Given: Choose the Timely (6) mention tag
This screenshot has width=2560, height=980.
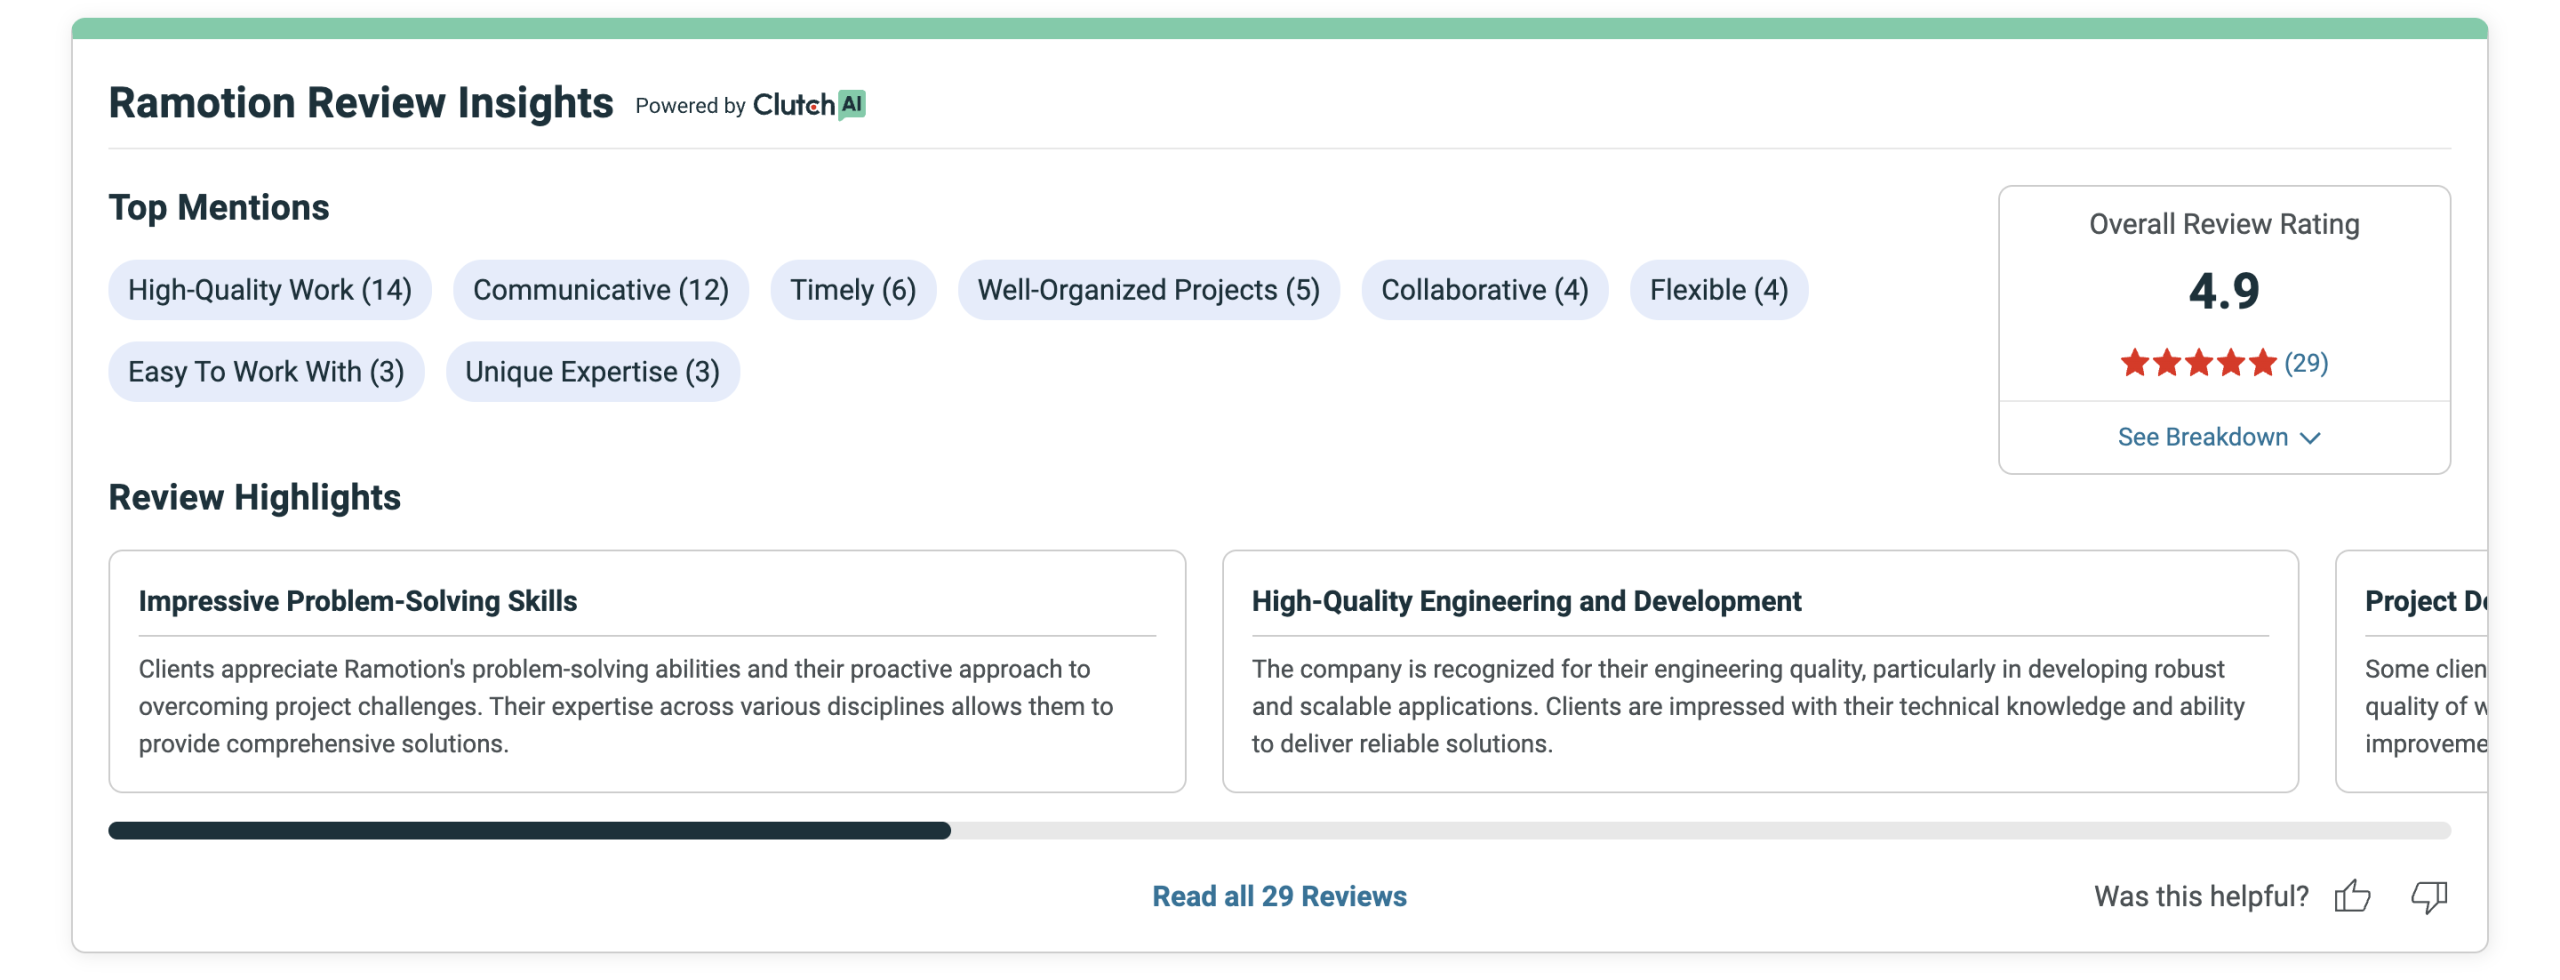Looking at the screenshot, I should [852, 290].
